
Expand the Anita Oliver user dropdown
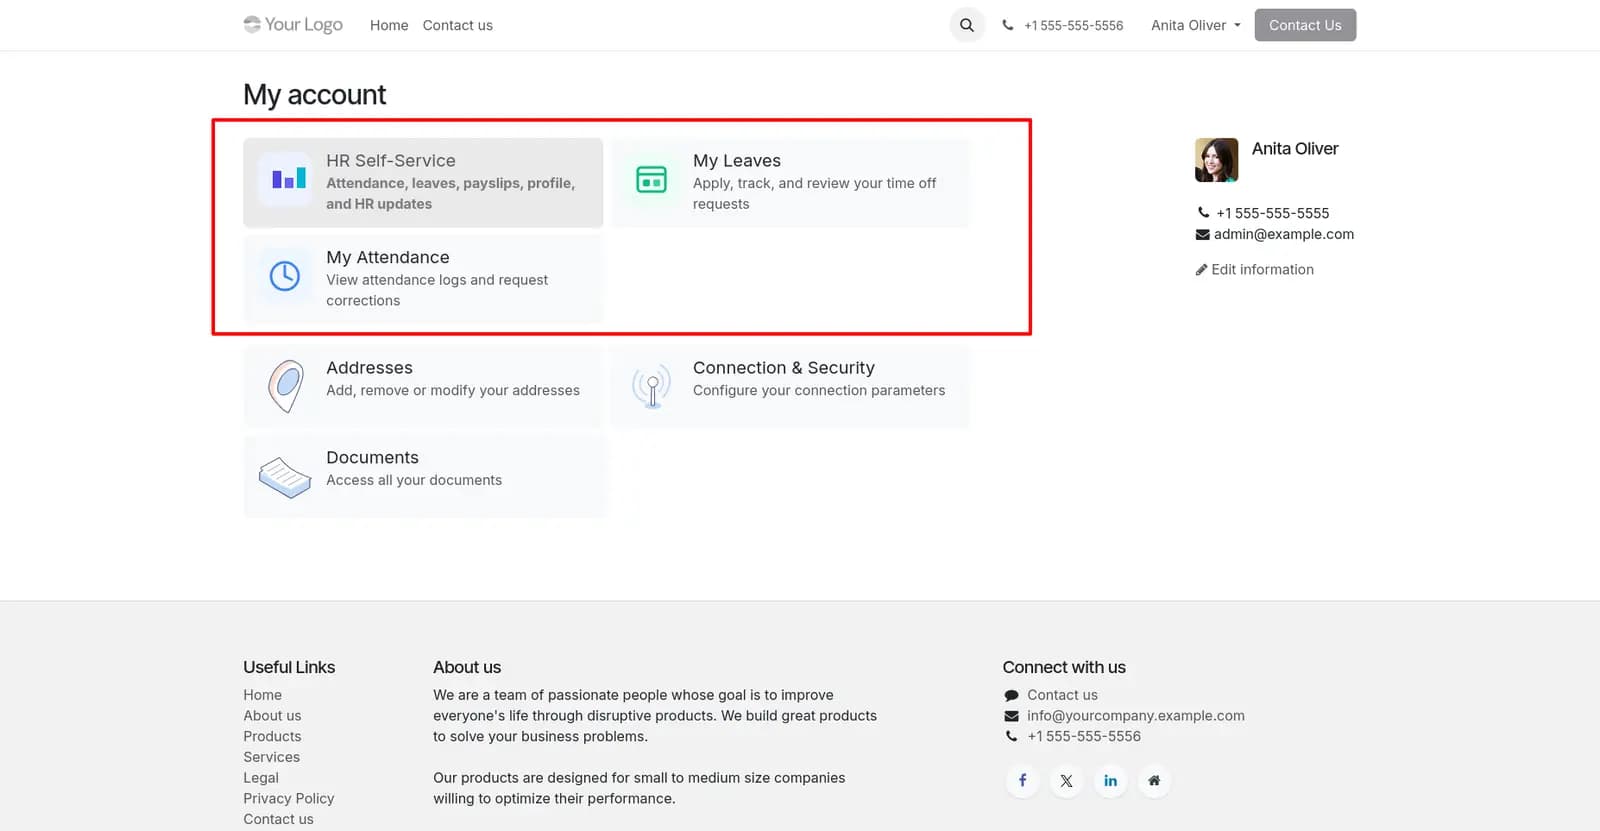[1195, 25]
